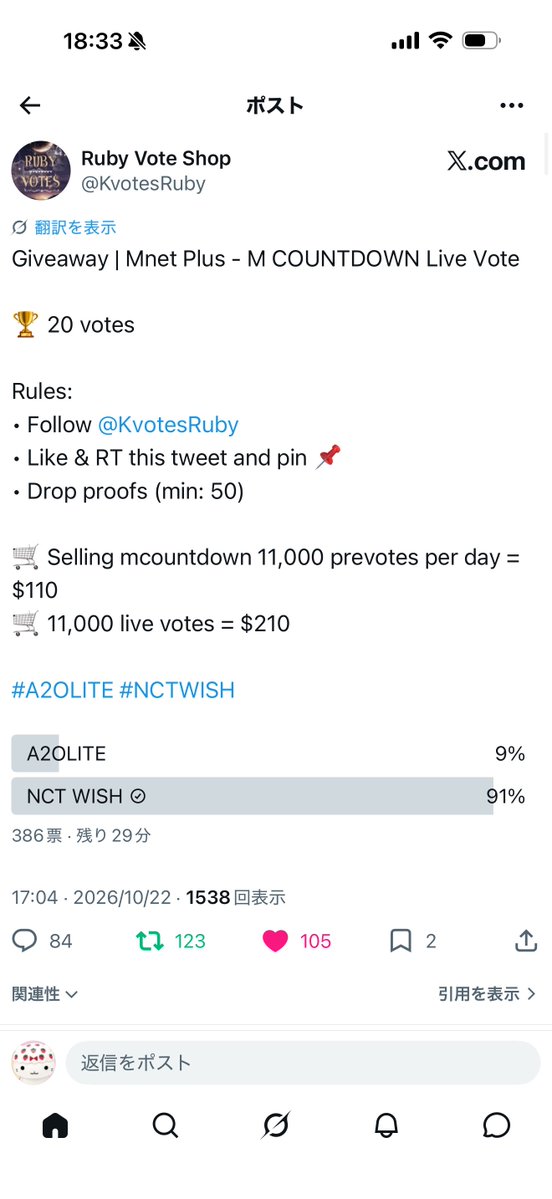Show translation via 翻訳を表示
This screenshot has height=1199, width=552.
[64, 227]
